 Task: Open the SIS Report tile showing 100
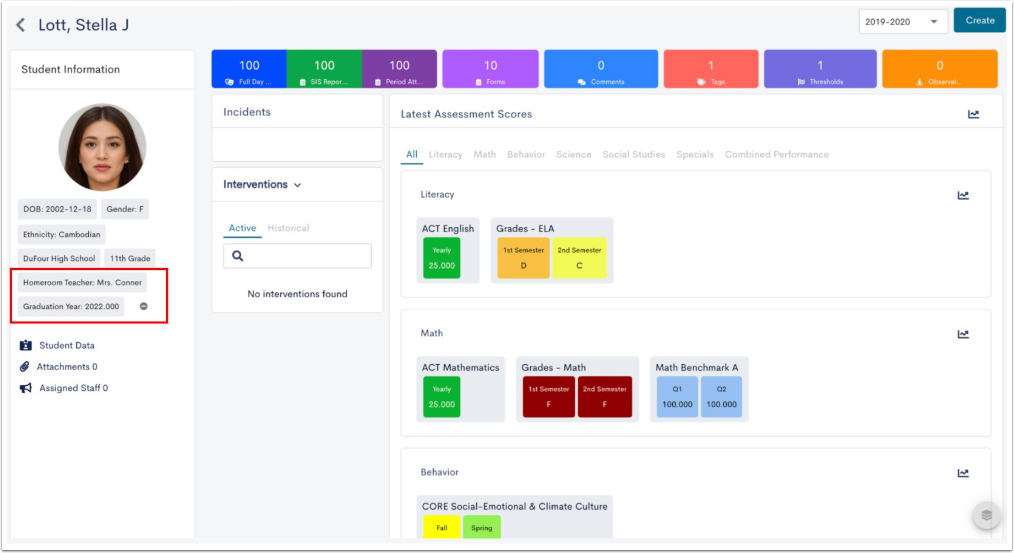coord(324,69)
